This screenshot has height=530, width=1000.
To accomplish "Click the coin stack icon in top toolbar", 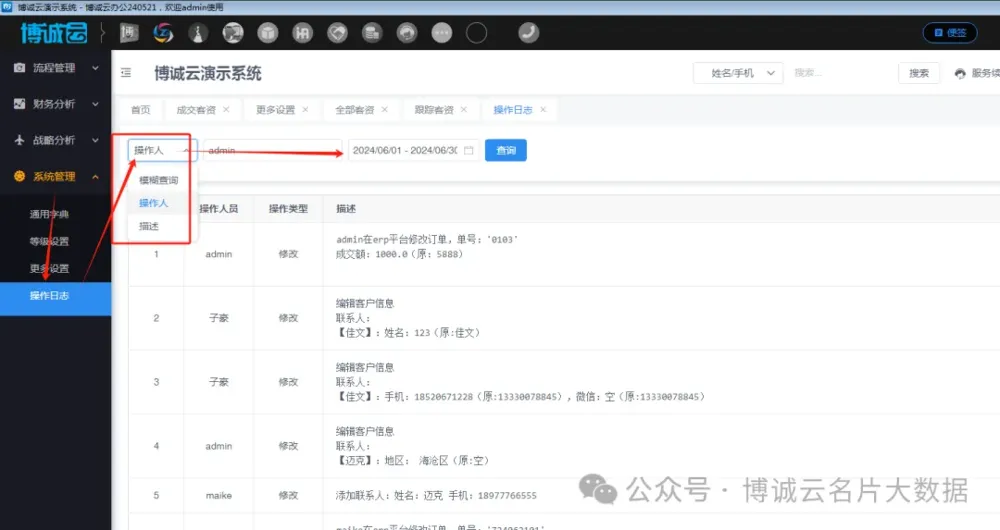I will [372, 32].
